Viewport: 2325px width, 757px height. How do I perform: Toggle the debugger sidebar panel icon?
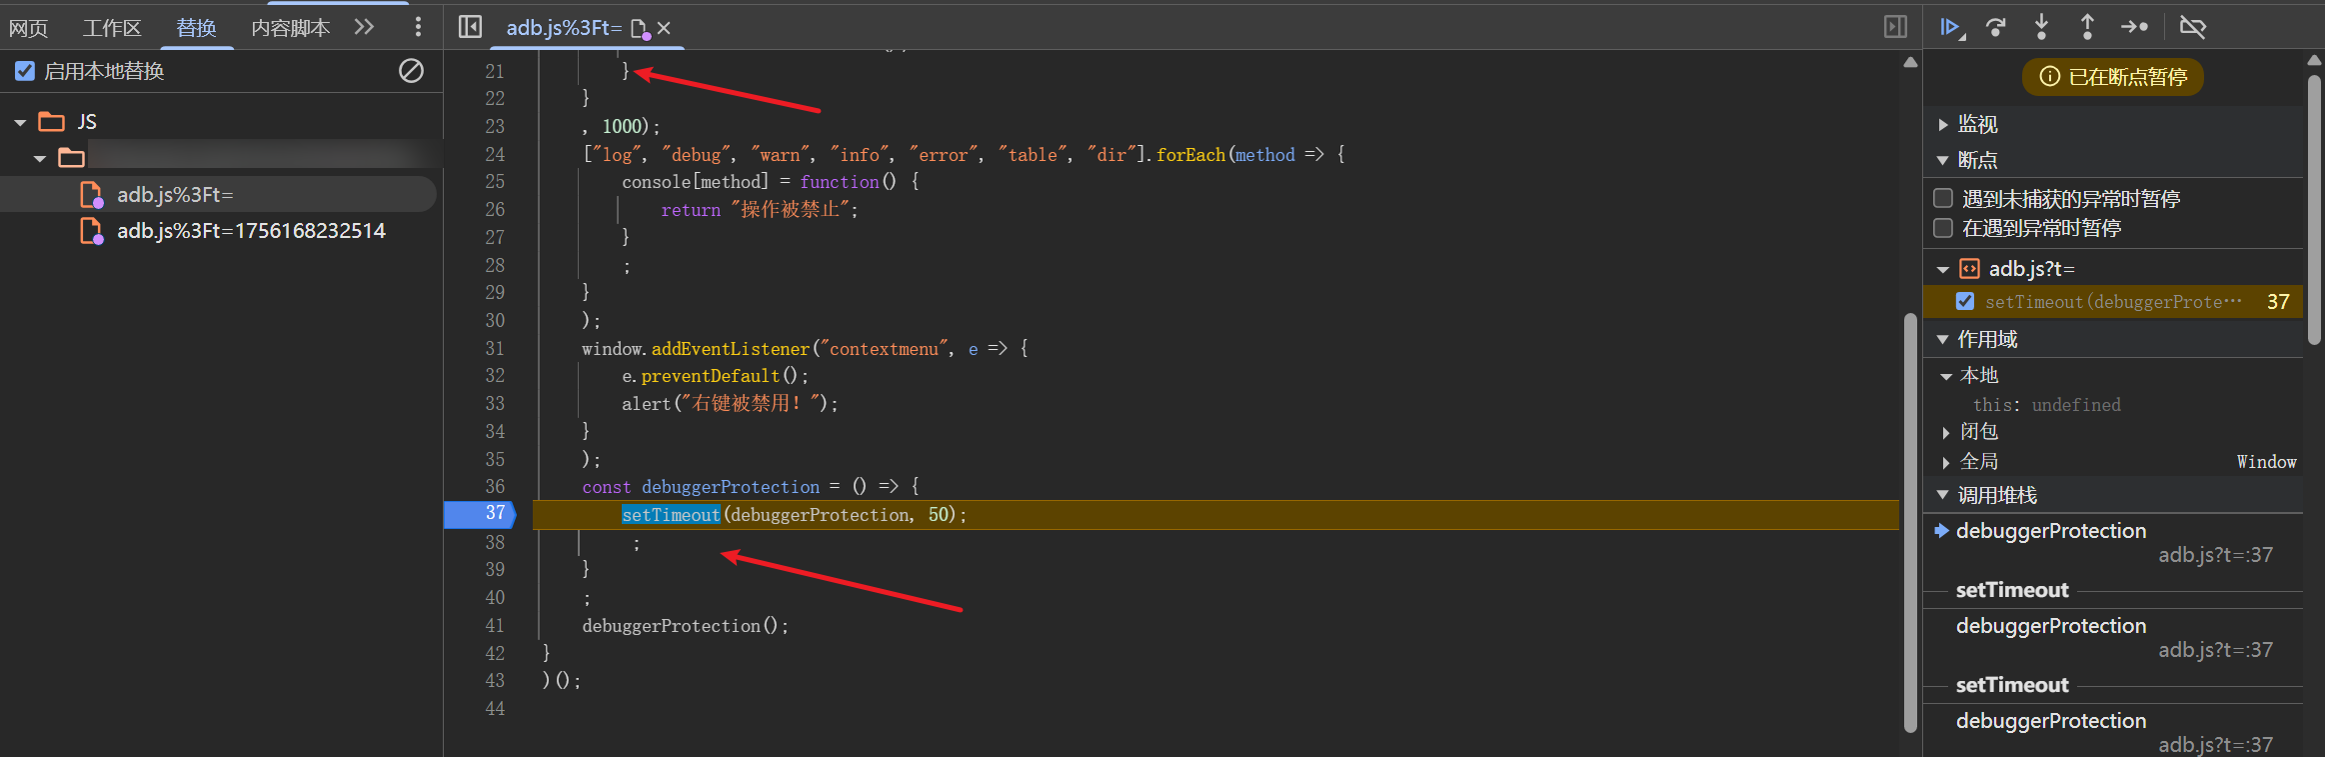coord(1895,27)
